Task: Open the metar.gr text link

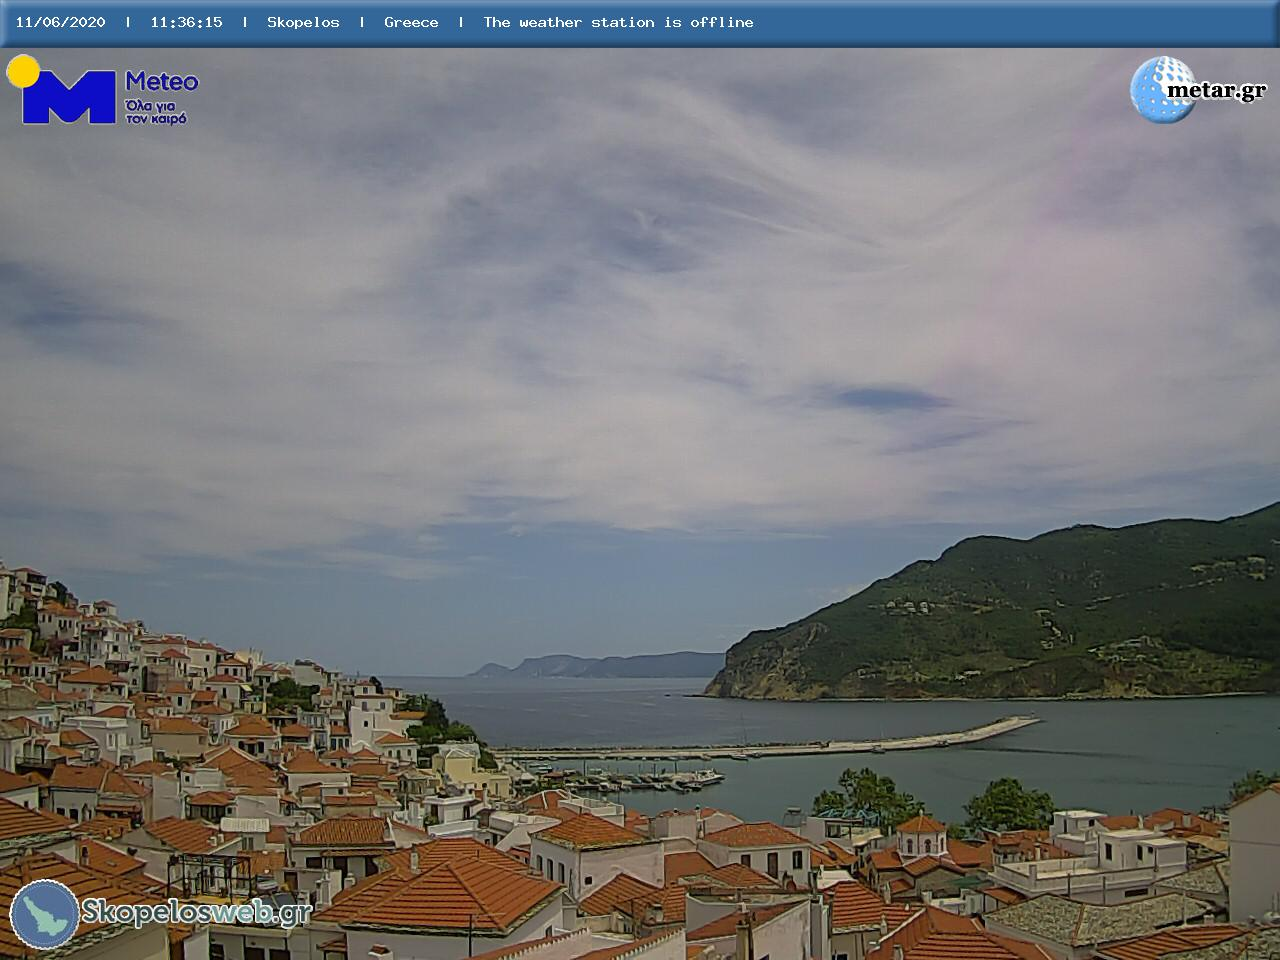Action: click(1216, 91)
